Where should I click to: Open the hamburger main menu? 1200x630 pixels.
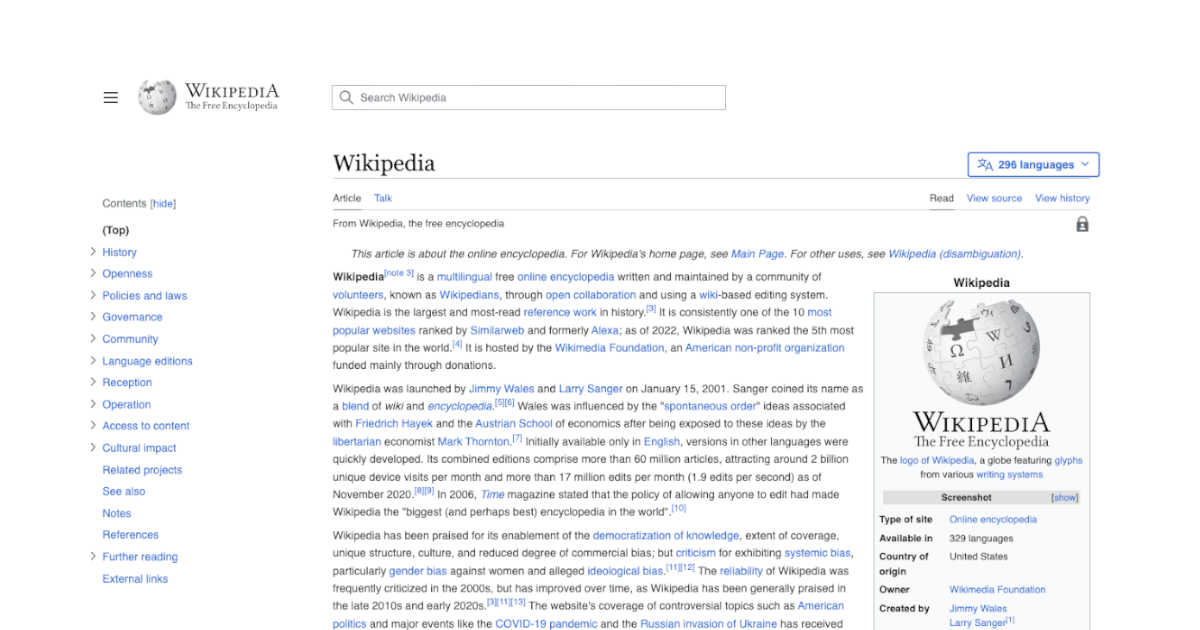coord(110,97)
